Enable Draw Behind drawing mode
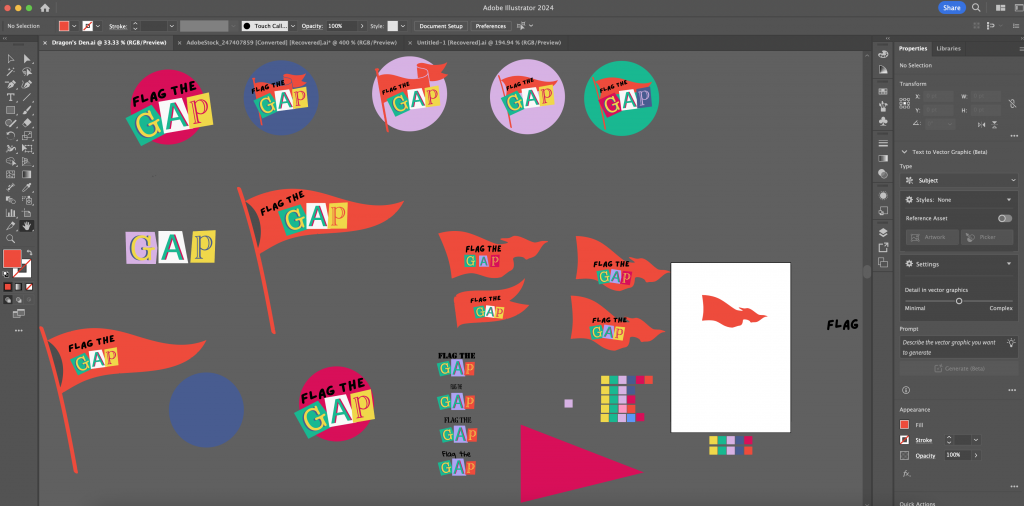Image resolution: width=1024 pixels, height=506 pixels. [18, 300]
